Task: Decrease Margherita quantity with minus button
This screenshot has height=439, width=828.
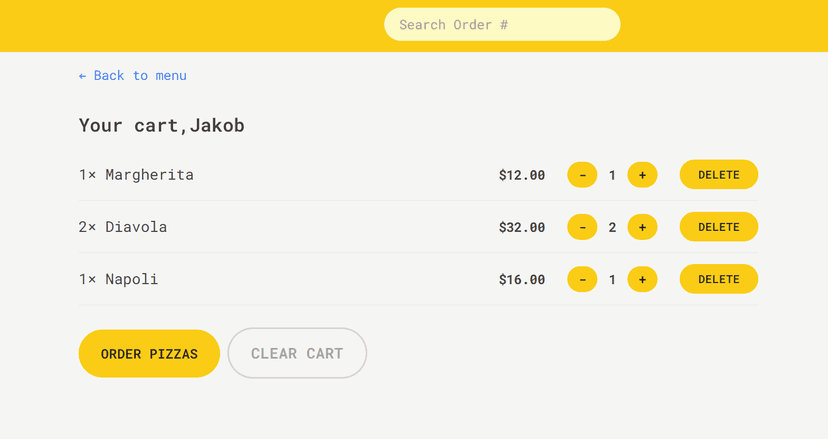Action: click(x=582, y=175)
